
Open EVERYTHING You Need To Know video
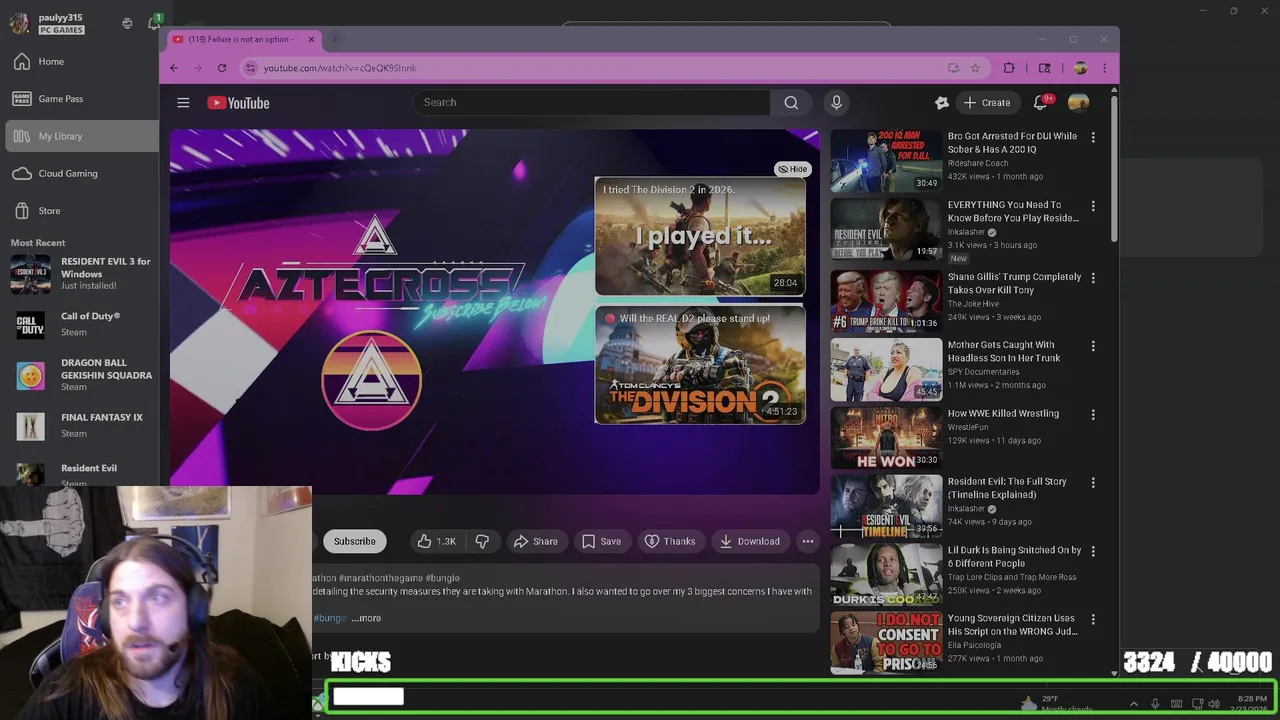tap(1013, 211)
